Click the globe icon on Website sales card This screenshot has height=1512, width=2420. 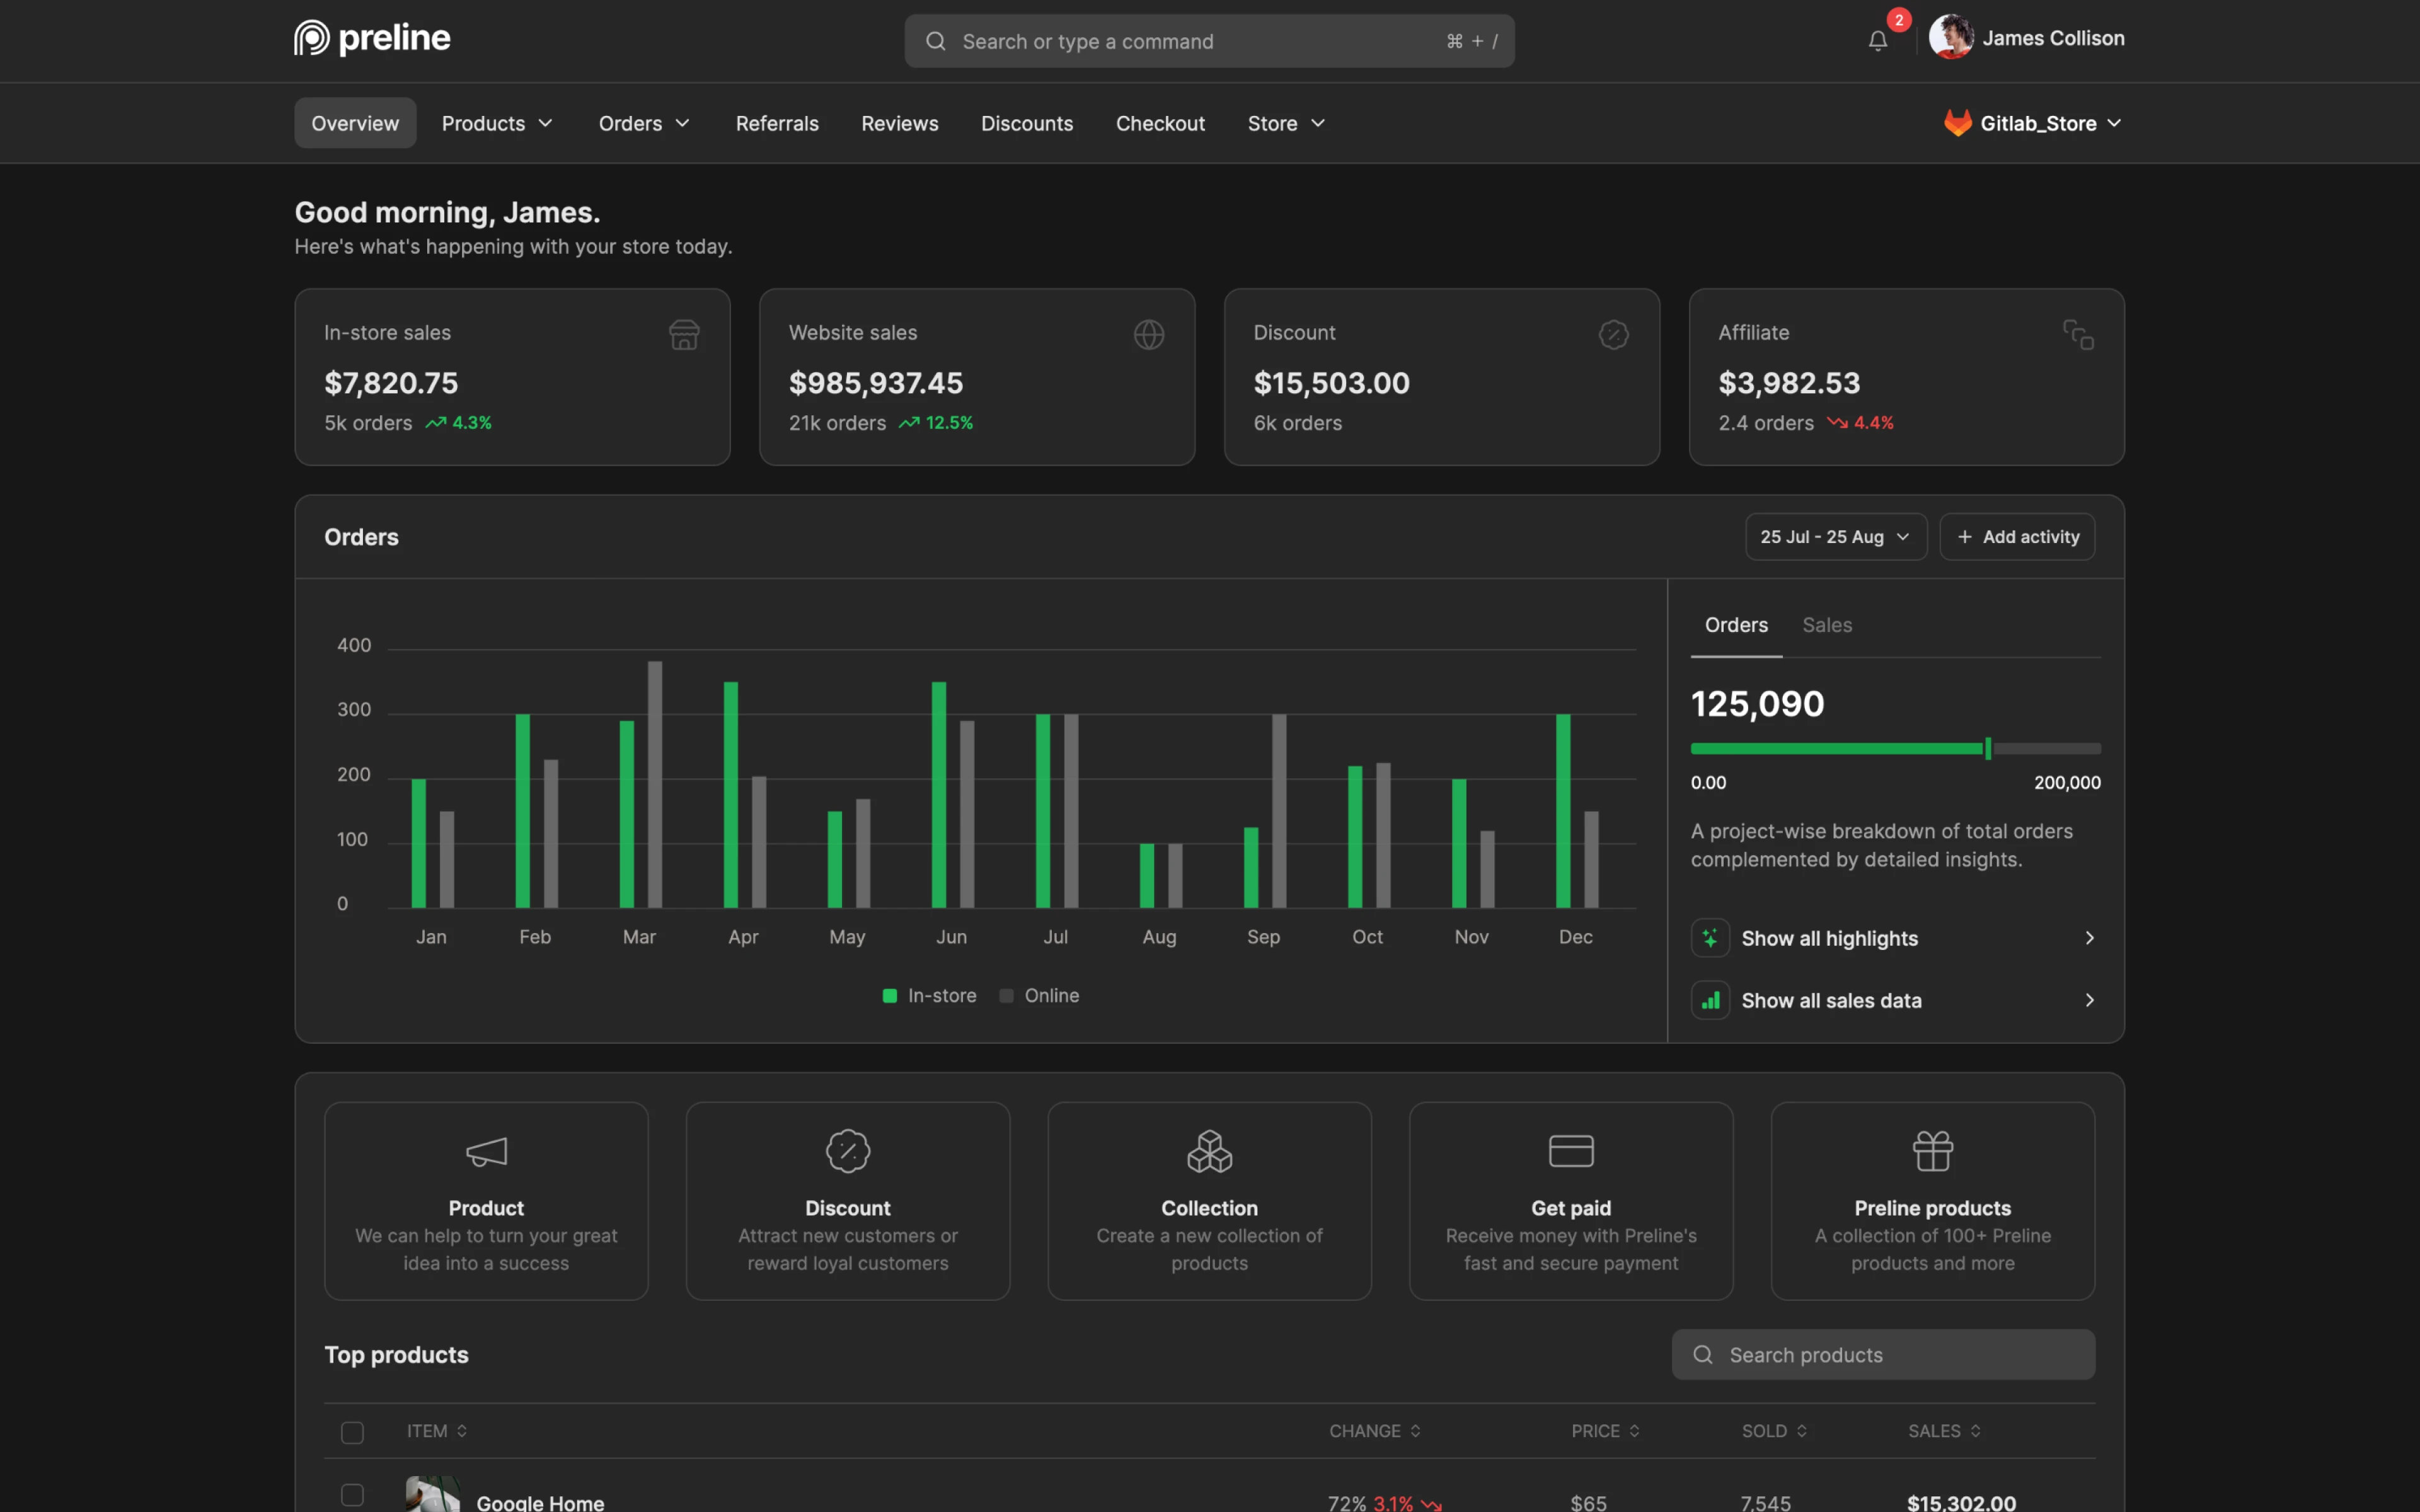coord(1148,334)
